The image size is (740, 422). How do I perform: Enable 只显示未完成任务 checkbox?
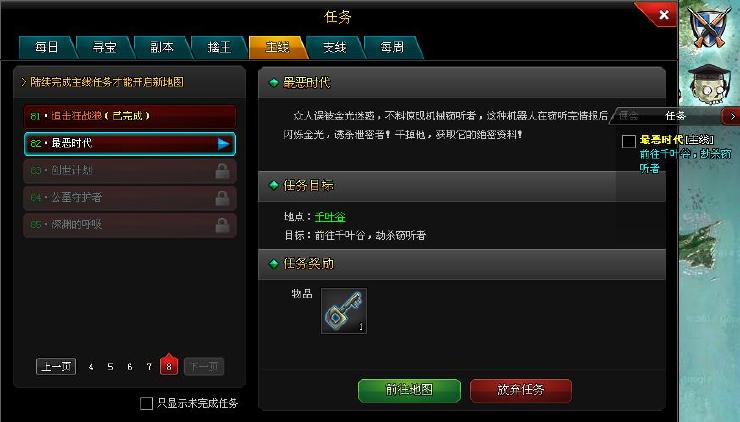[x=146, y=403]
